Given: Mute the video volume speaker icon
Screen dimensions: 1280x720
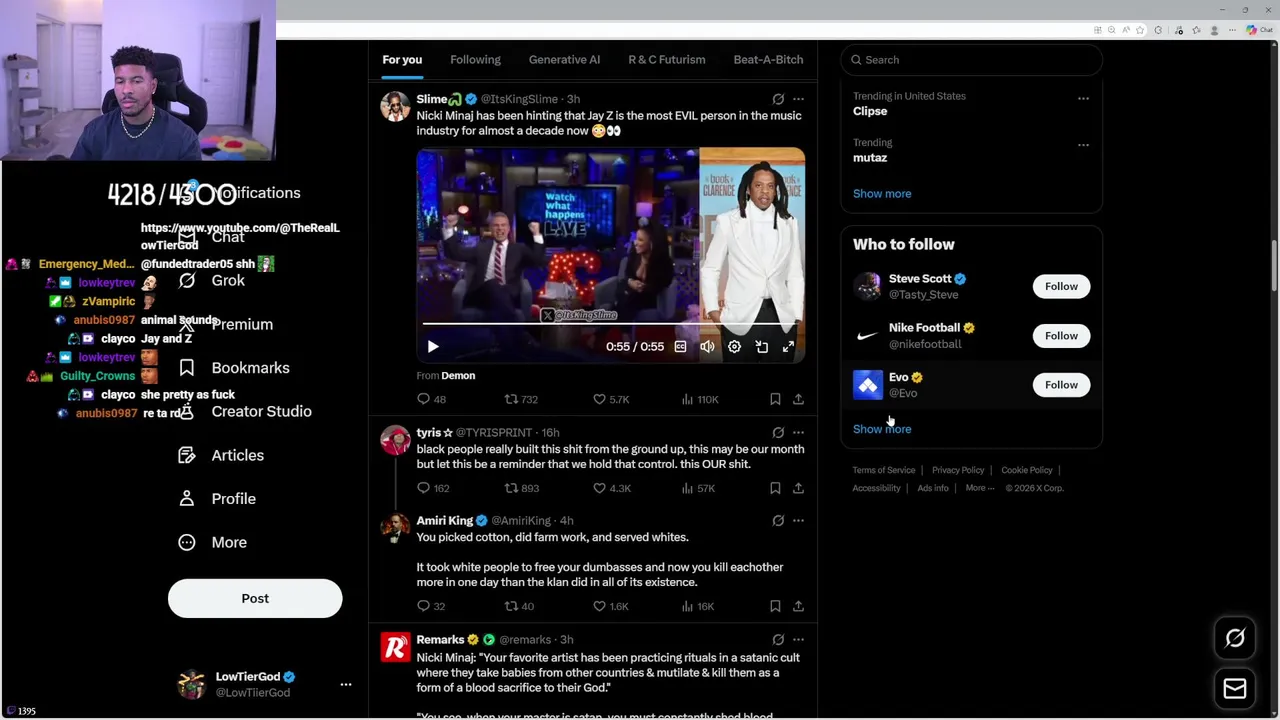Looking at the screenshot, I should pyautogui.click(x=707, y=346).
